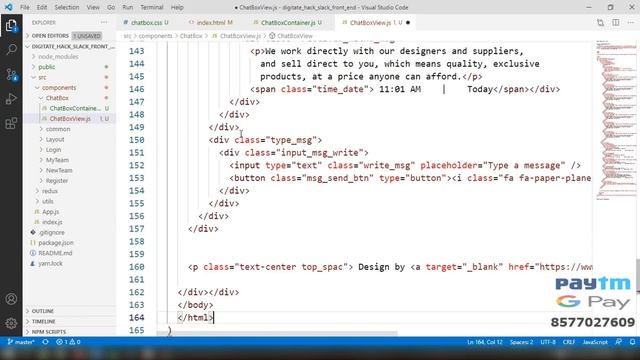Synchronize changes in status bar

pos(45,342)
